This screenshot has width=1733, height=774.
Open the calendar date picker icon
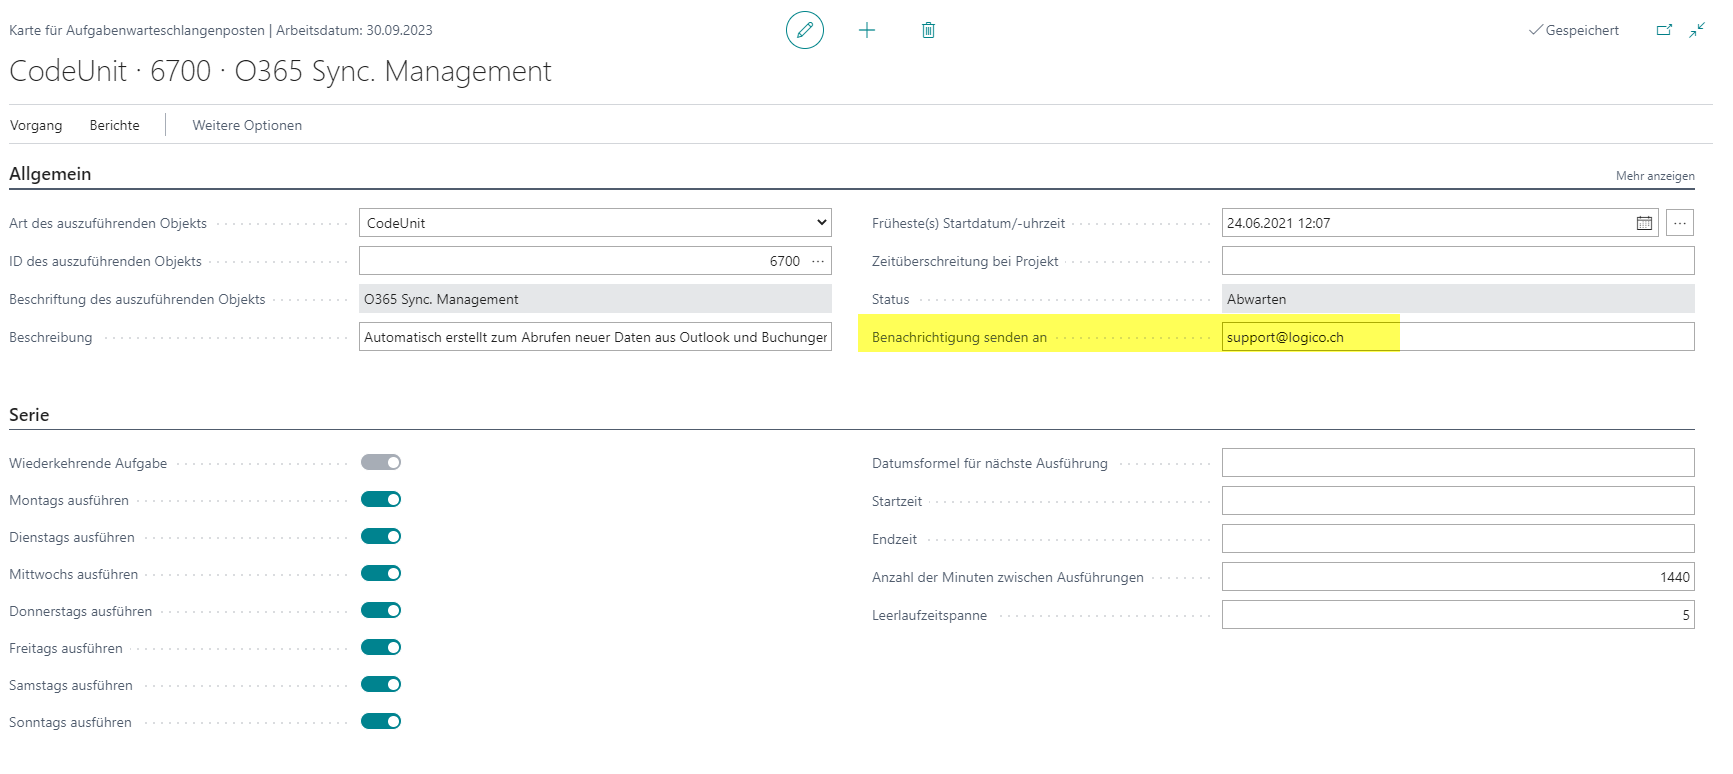pos(1644,223)
